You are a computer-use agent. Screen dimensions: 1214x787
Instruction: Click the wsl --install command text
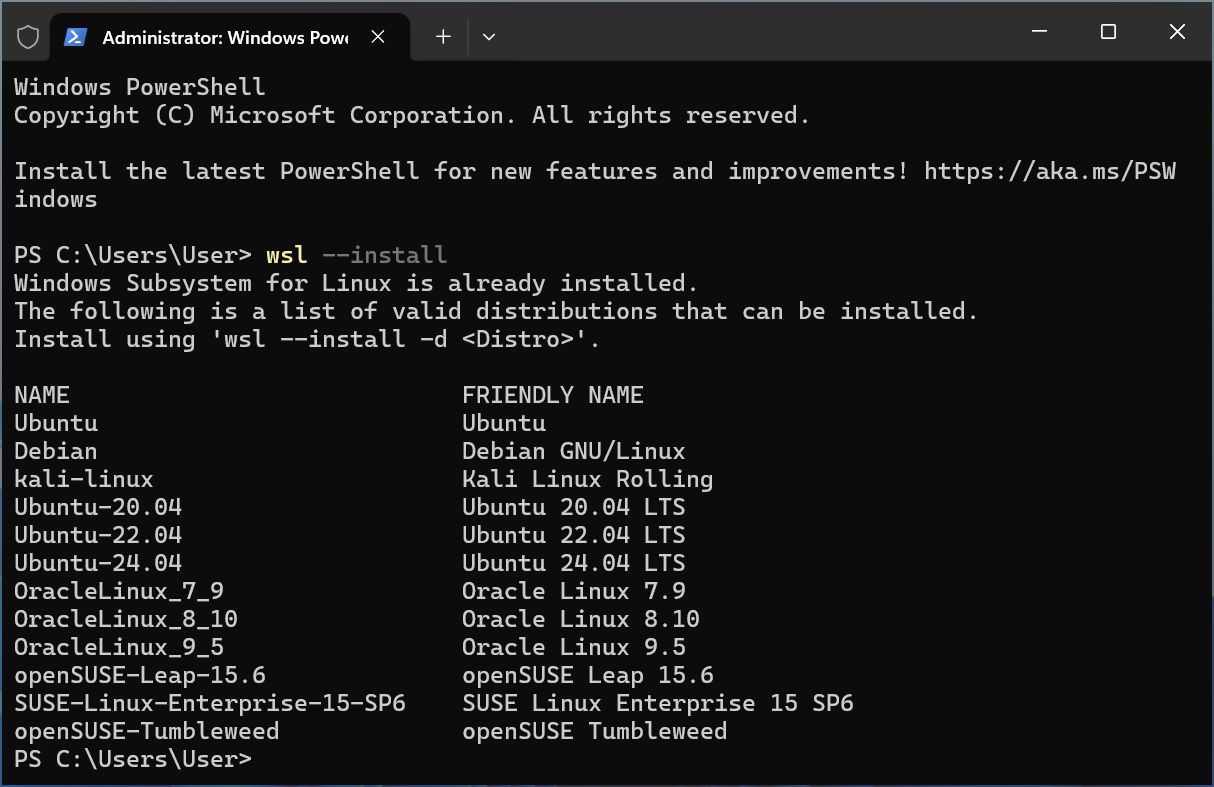pyautogui.click(x=355, y=255)
